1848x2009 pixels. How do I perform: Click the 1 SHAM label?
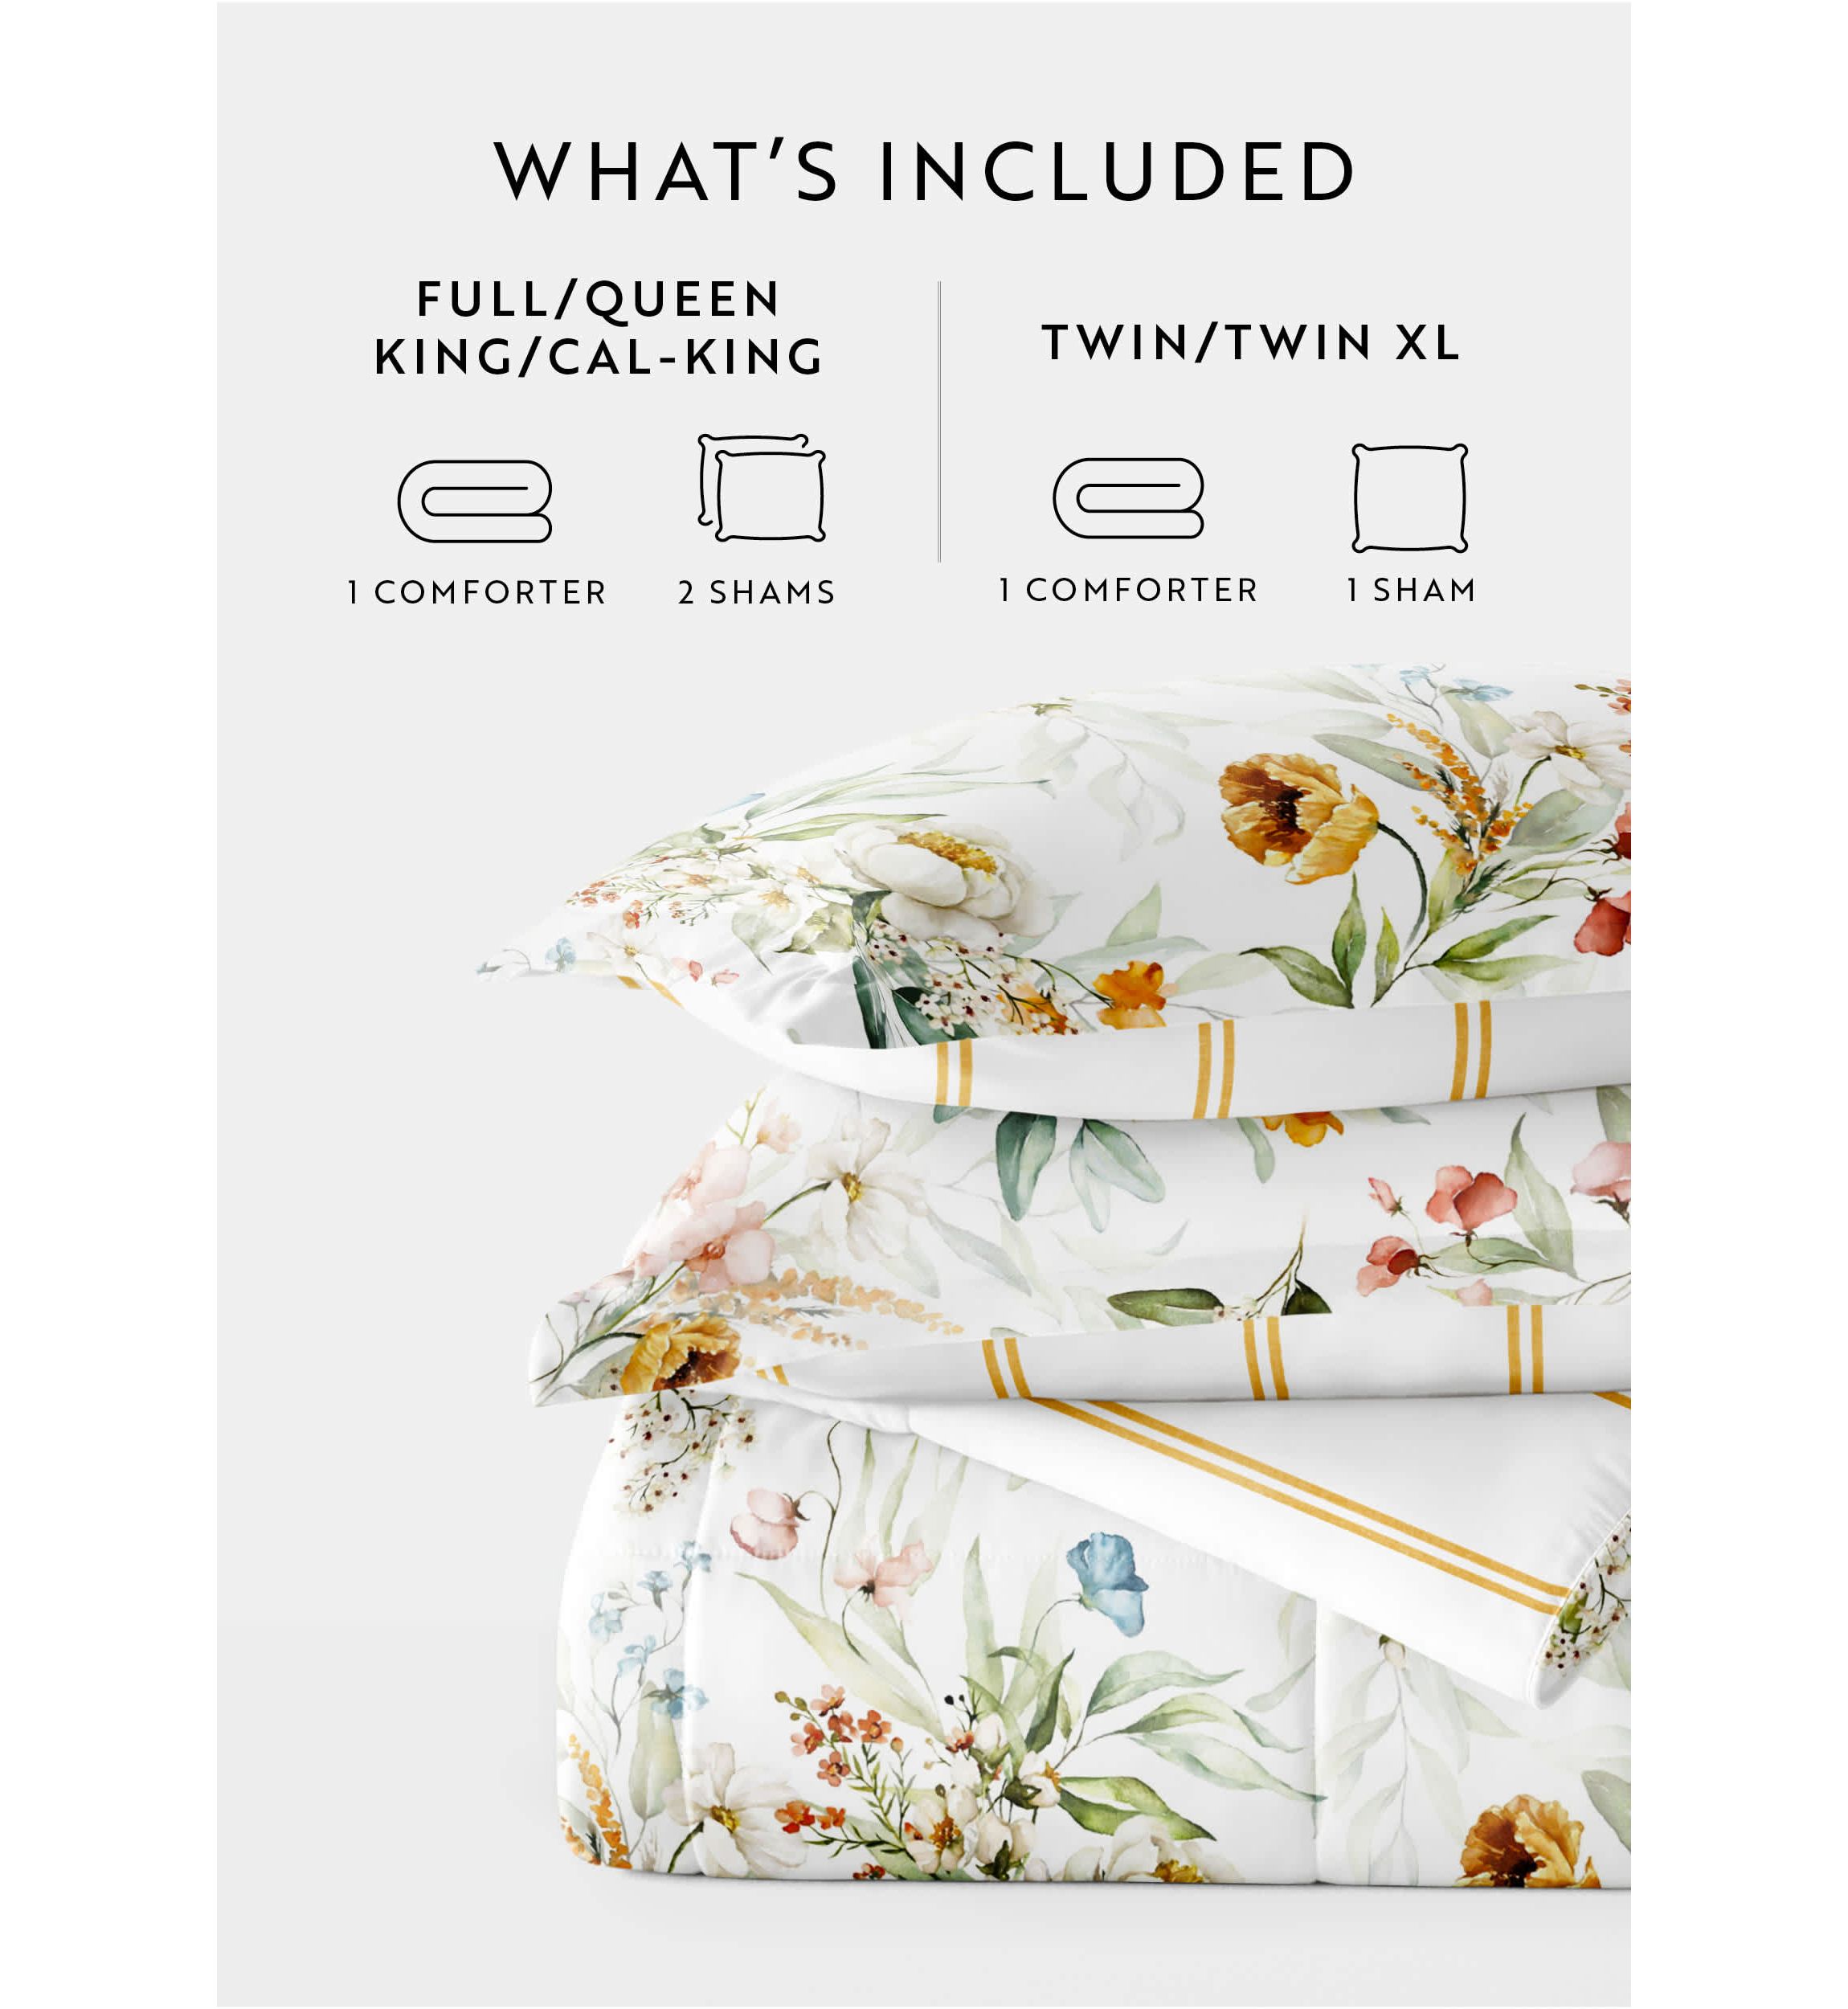pos(1411,590)
